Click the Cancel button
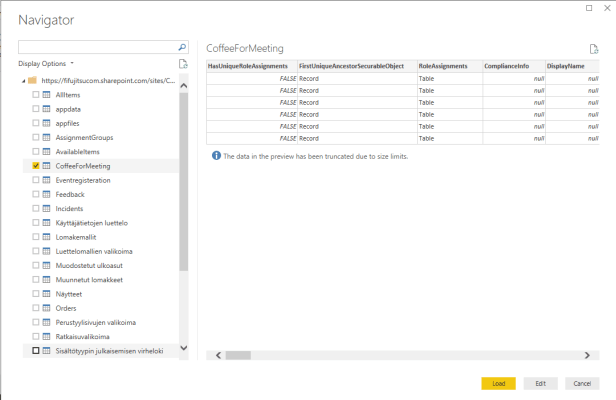Viewport: 616px width, 400px height. [582, 383]
